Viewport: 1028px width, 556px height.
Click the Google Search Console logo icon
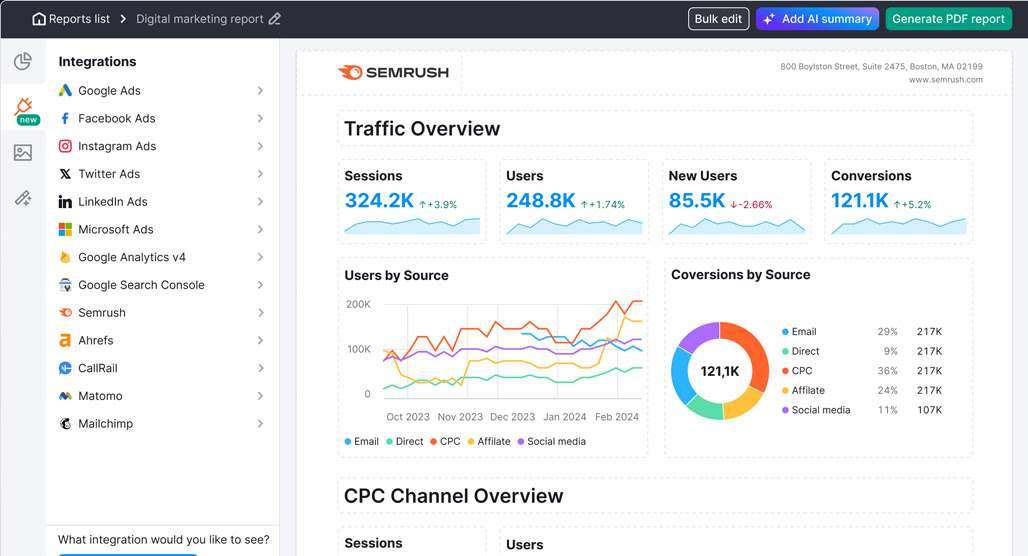[65, 285]
